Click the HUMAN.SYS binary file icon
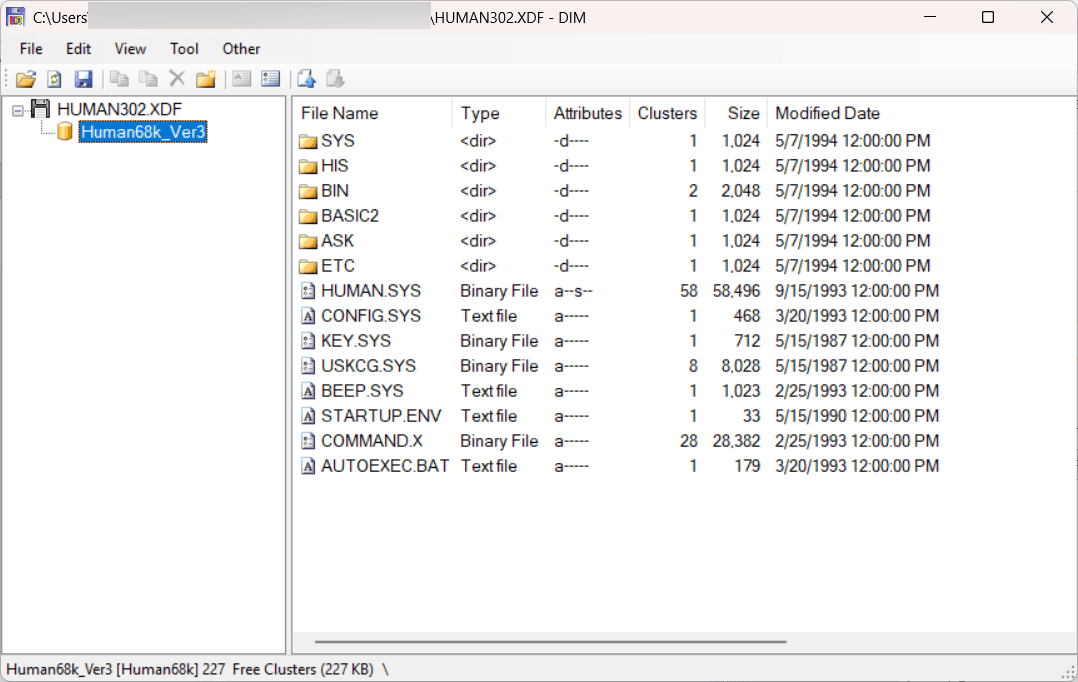Viewport: 1078px width, 682px height. [309, 291]
